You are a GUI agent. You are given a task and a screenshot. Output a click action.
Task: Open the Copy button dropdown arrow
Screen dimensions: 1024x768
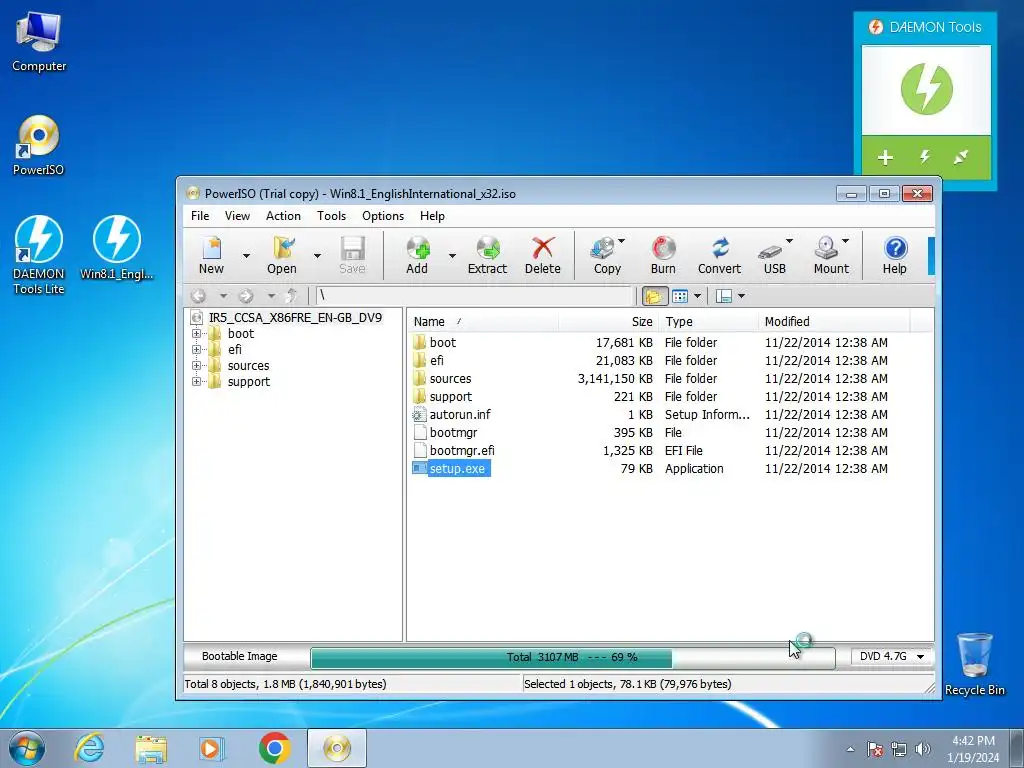pos(621,241)
